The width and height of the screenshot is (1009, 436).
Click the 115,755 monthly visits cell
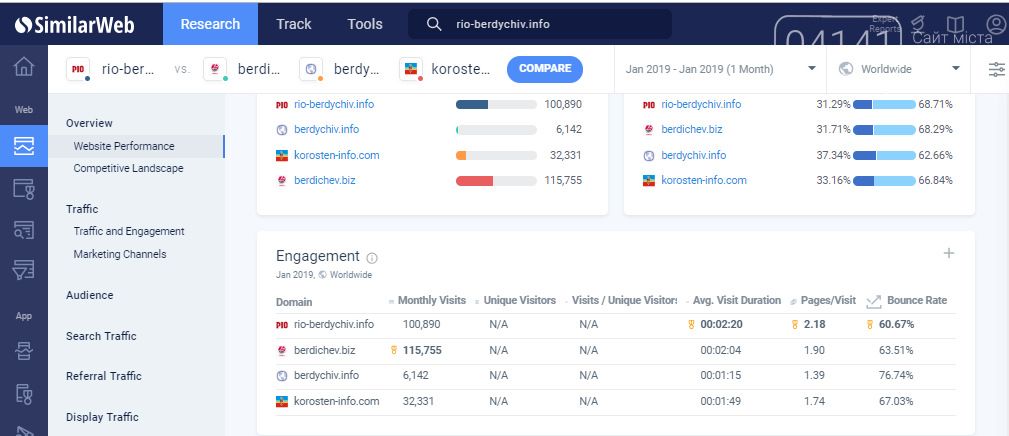(422, 350)
